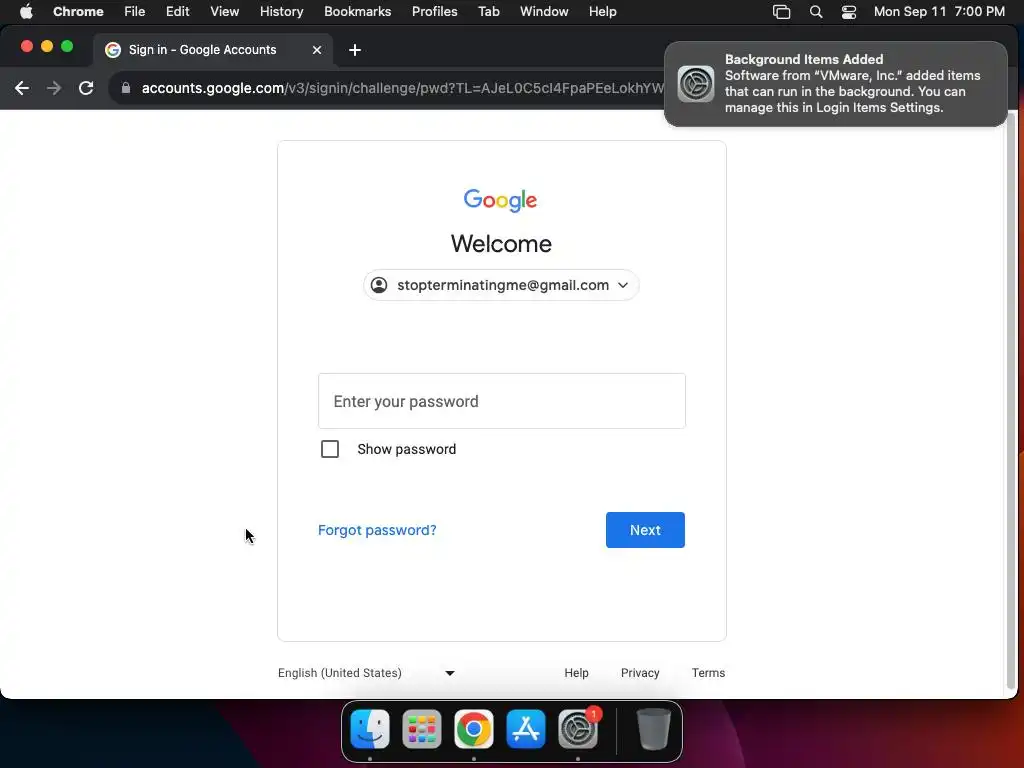Click the Welcome heading
This screenshot has width=1024, height=768.
[x=501, y=244]
